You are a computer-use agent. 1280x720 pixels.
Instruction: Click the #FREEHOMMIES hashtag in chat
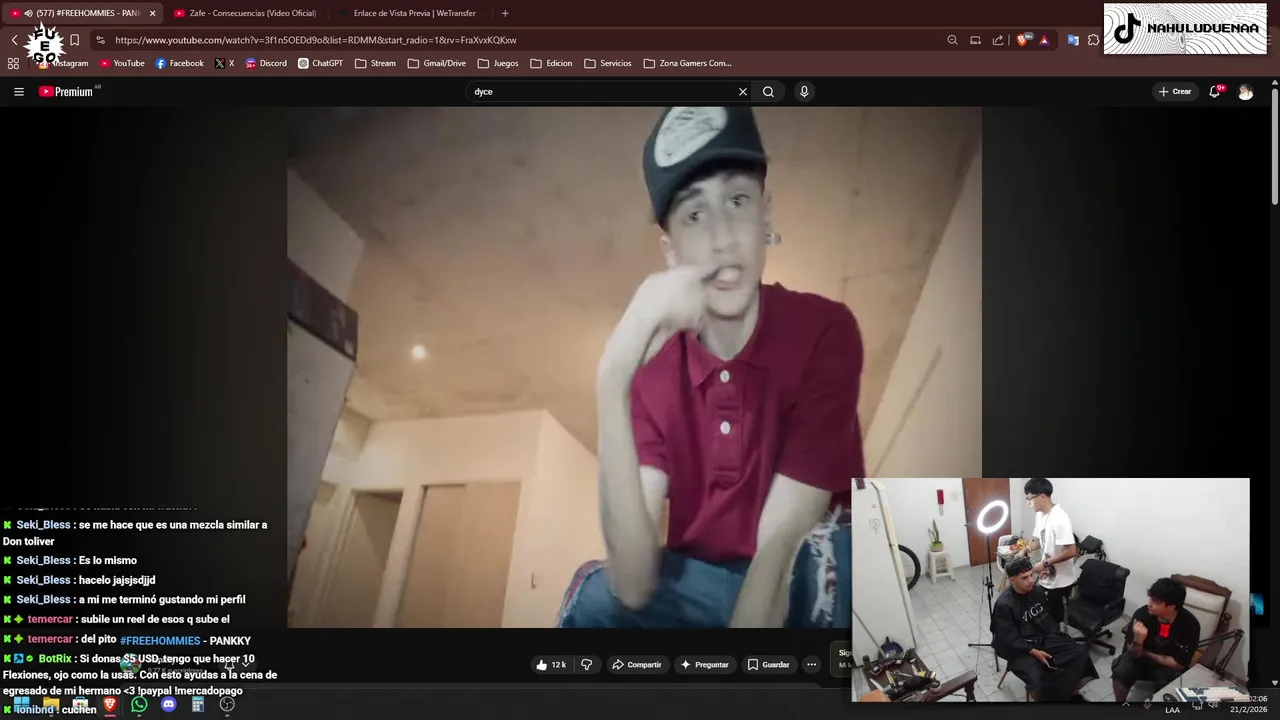tap(160, 640)
